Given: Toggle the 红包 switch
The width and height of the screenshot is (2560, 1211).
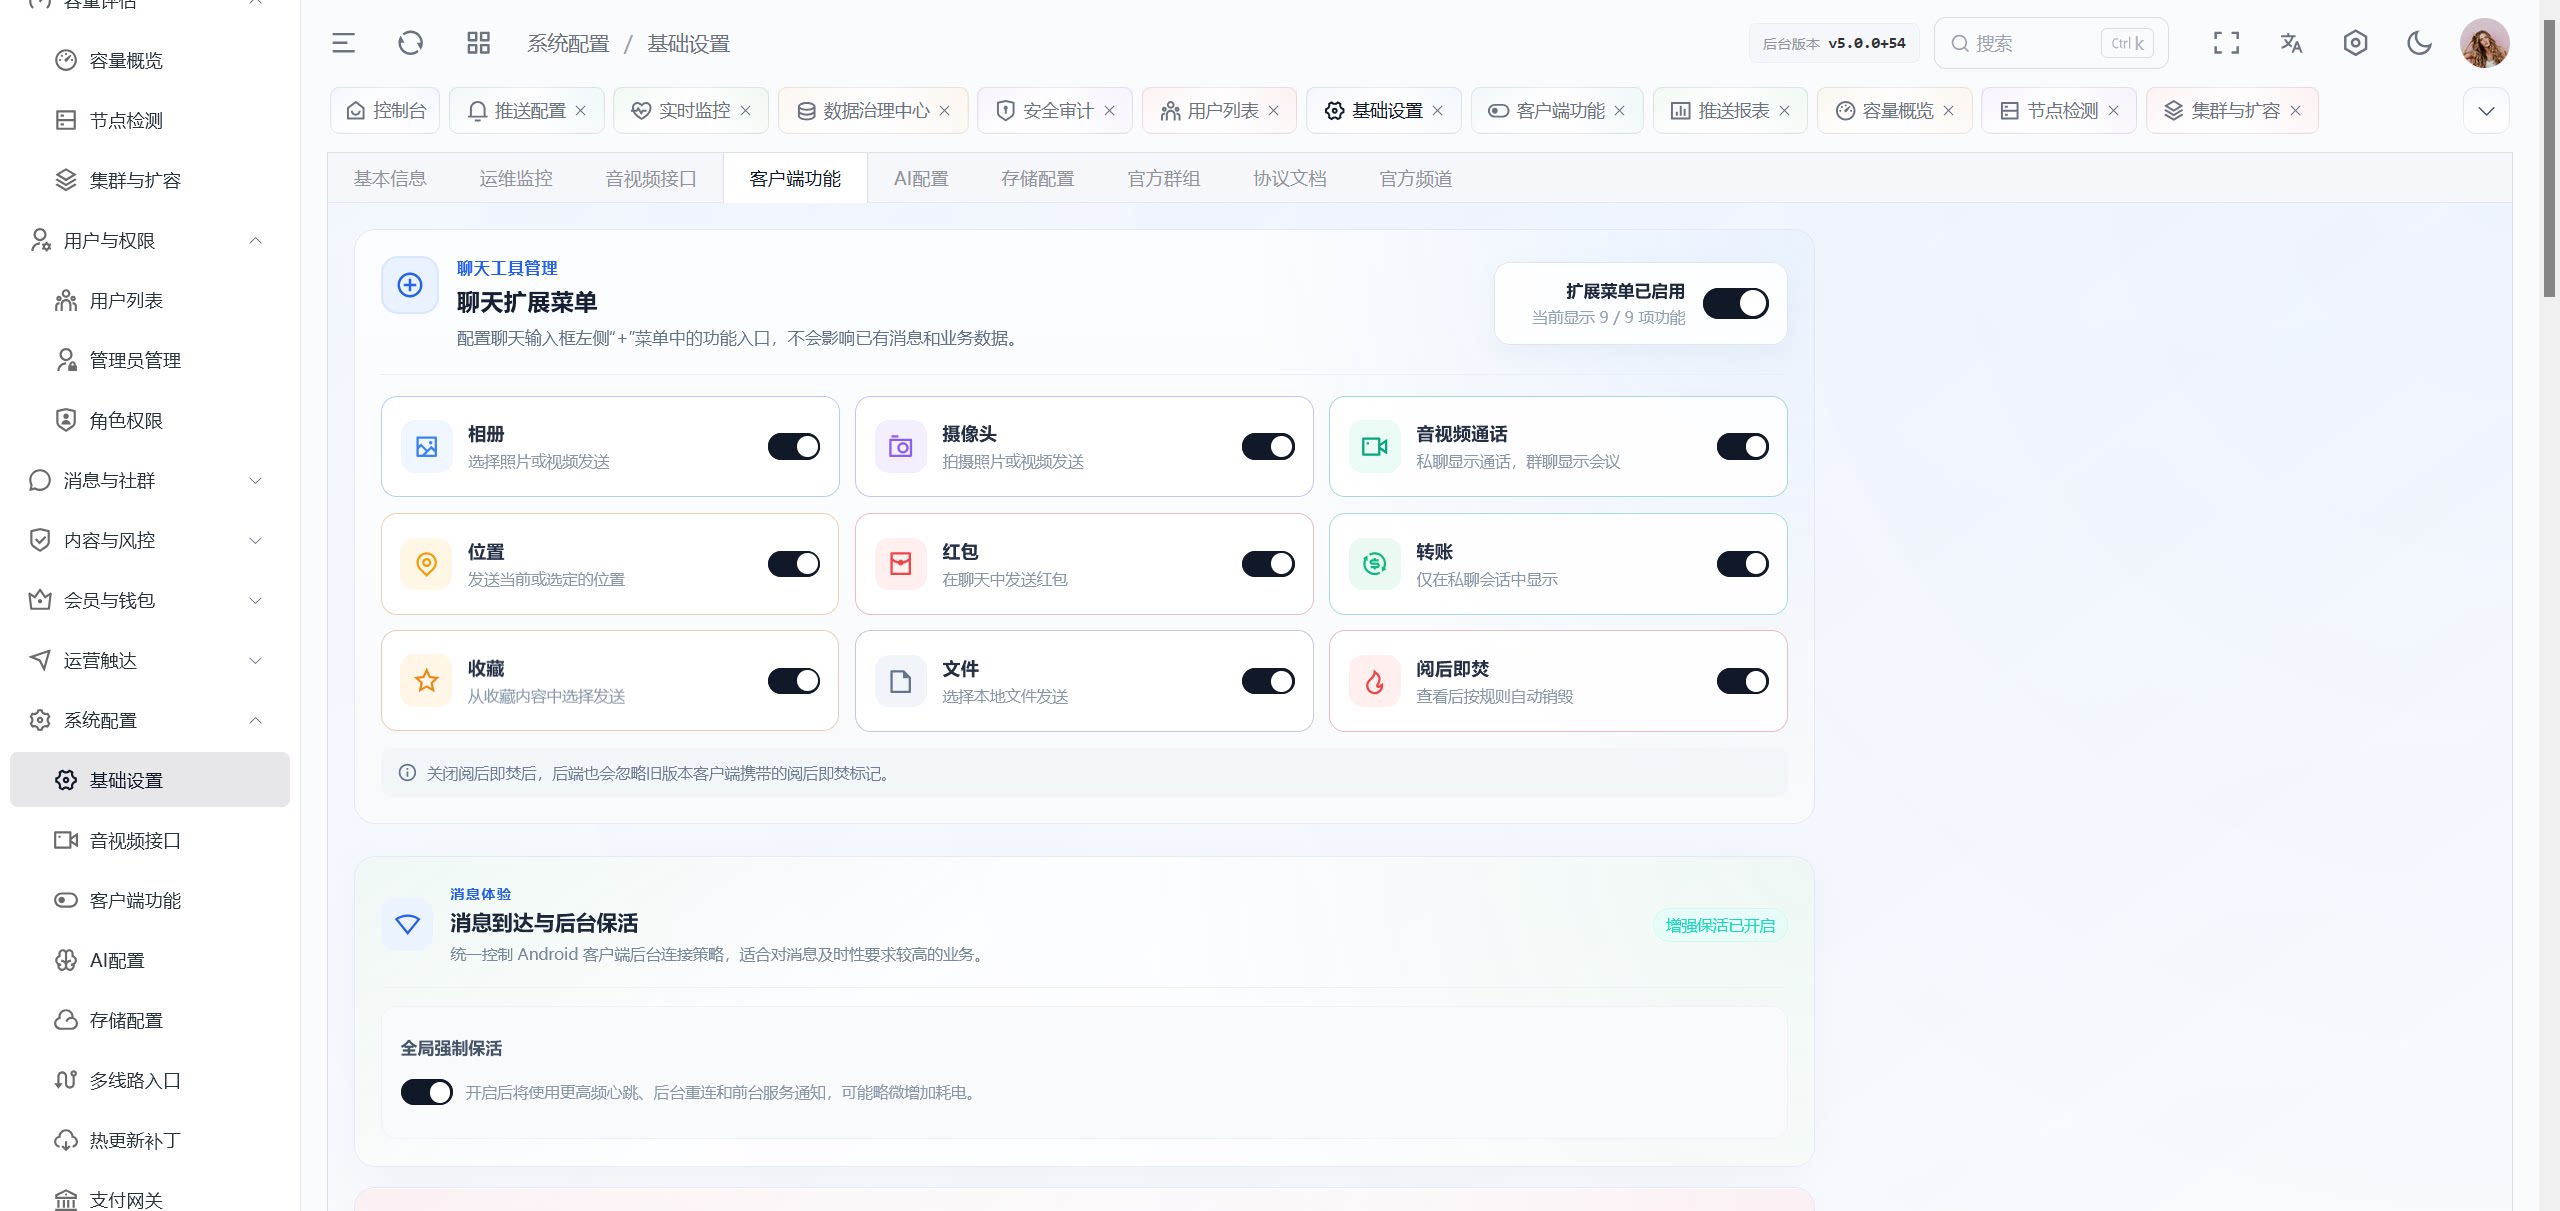Looking at the screenshot, I should 1268,564.
